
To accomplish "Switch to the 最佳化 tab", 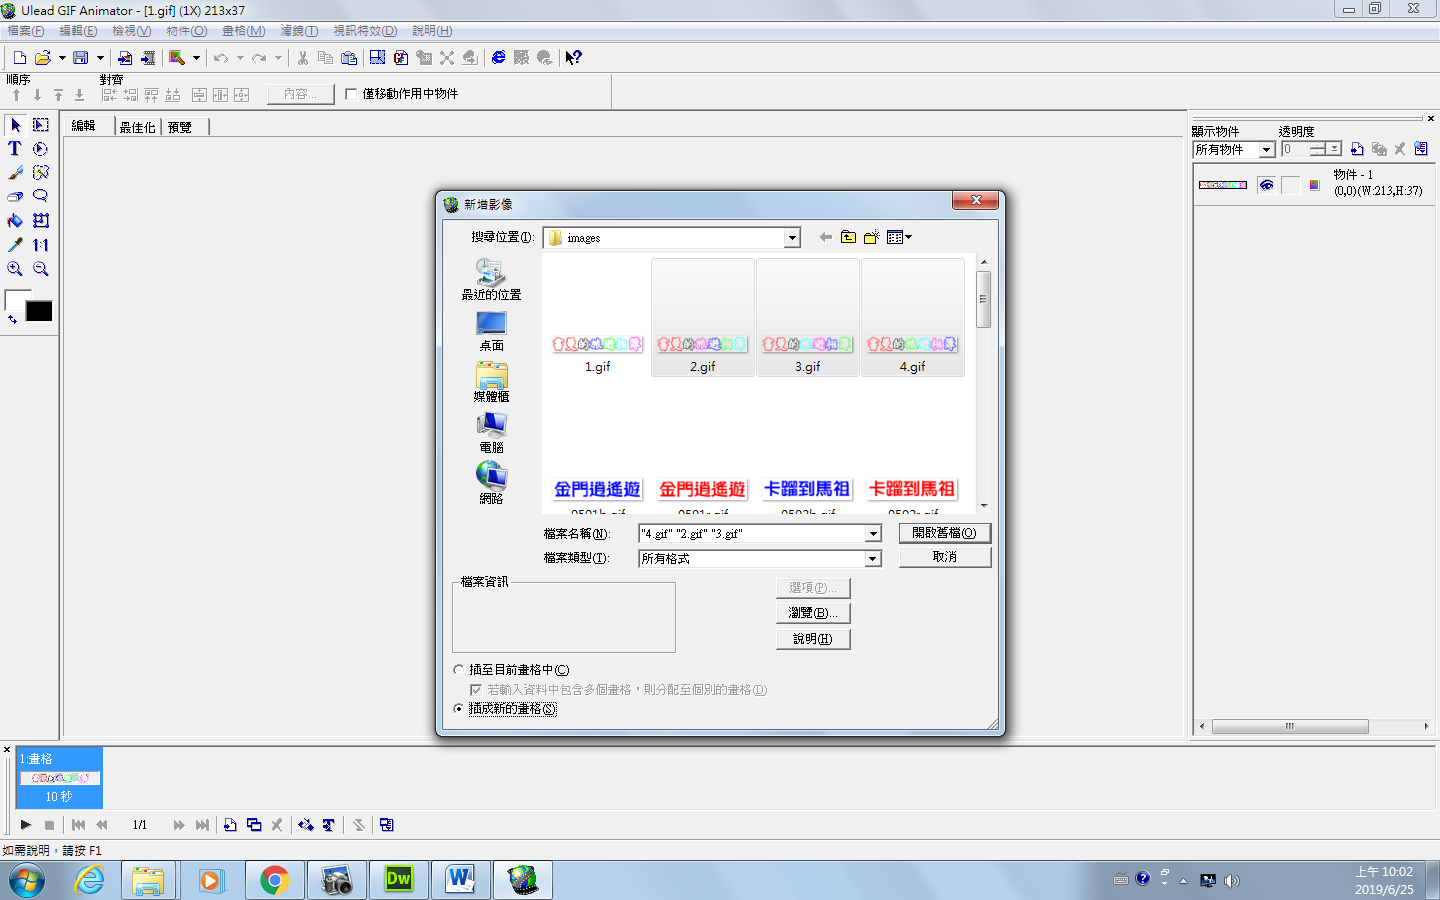I will tap(137, 127).
